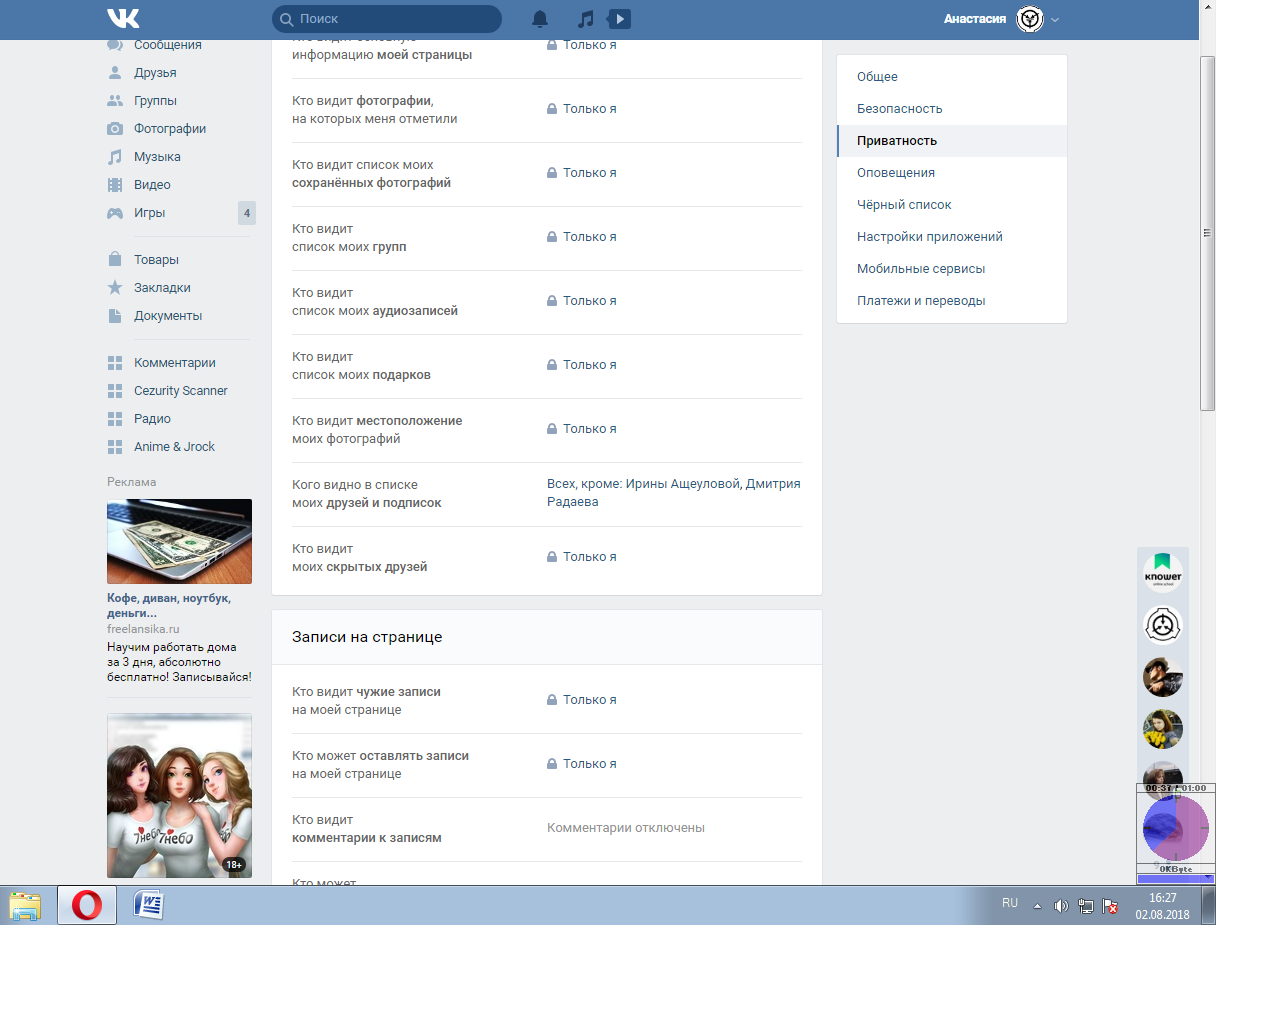Open the Чёрный список settings tab
This screenshot has height=1024, width=1280.
(904, 205)
